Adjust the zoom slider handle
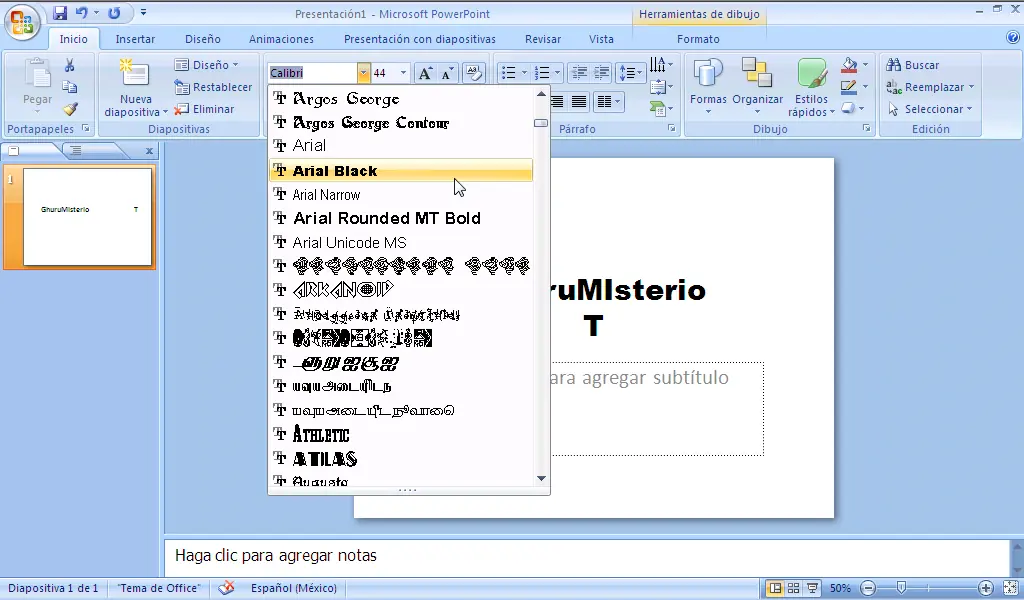The height and width of the screenshot is (600, 1024). click(x=901, y=588)
